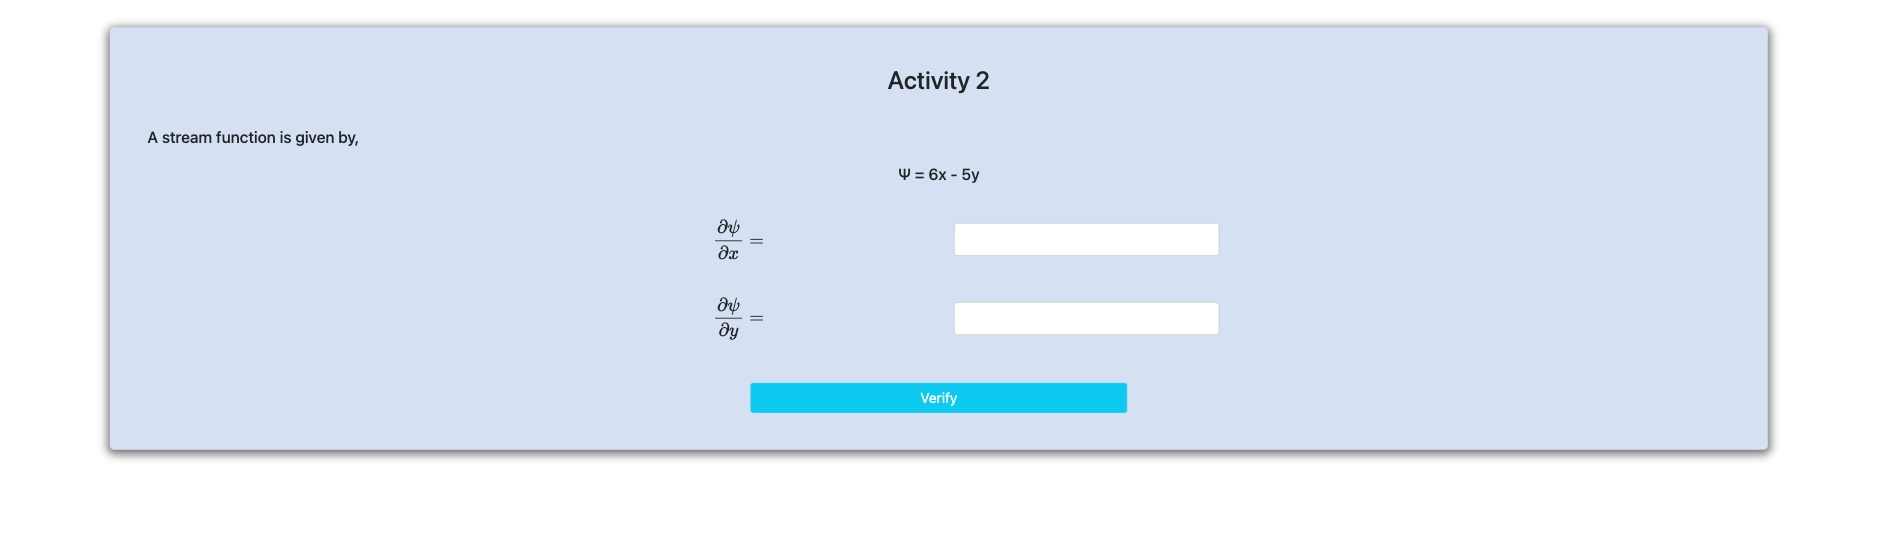Click the Activity 2 heading
This screenshot has width=1879, height=546.
coord(938,81)
